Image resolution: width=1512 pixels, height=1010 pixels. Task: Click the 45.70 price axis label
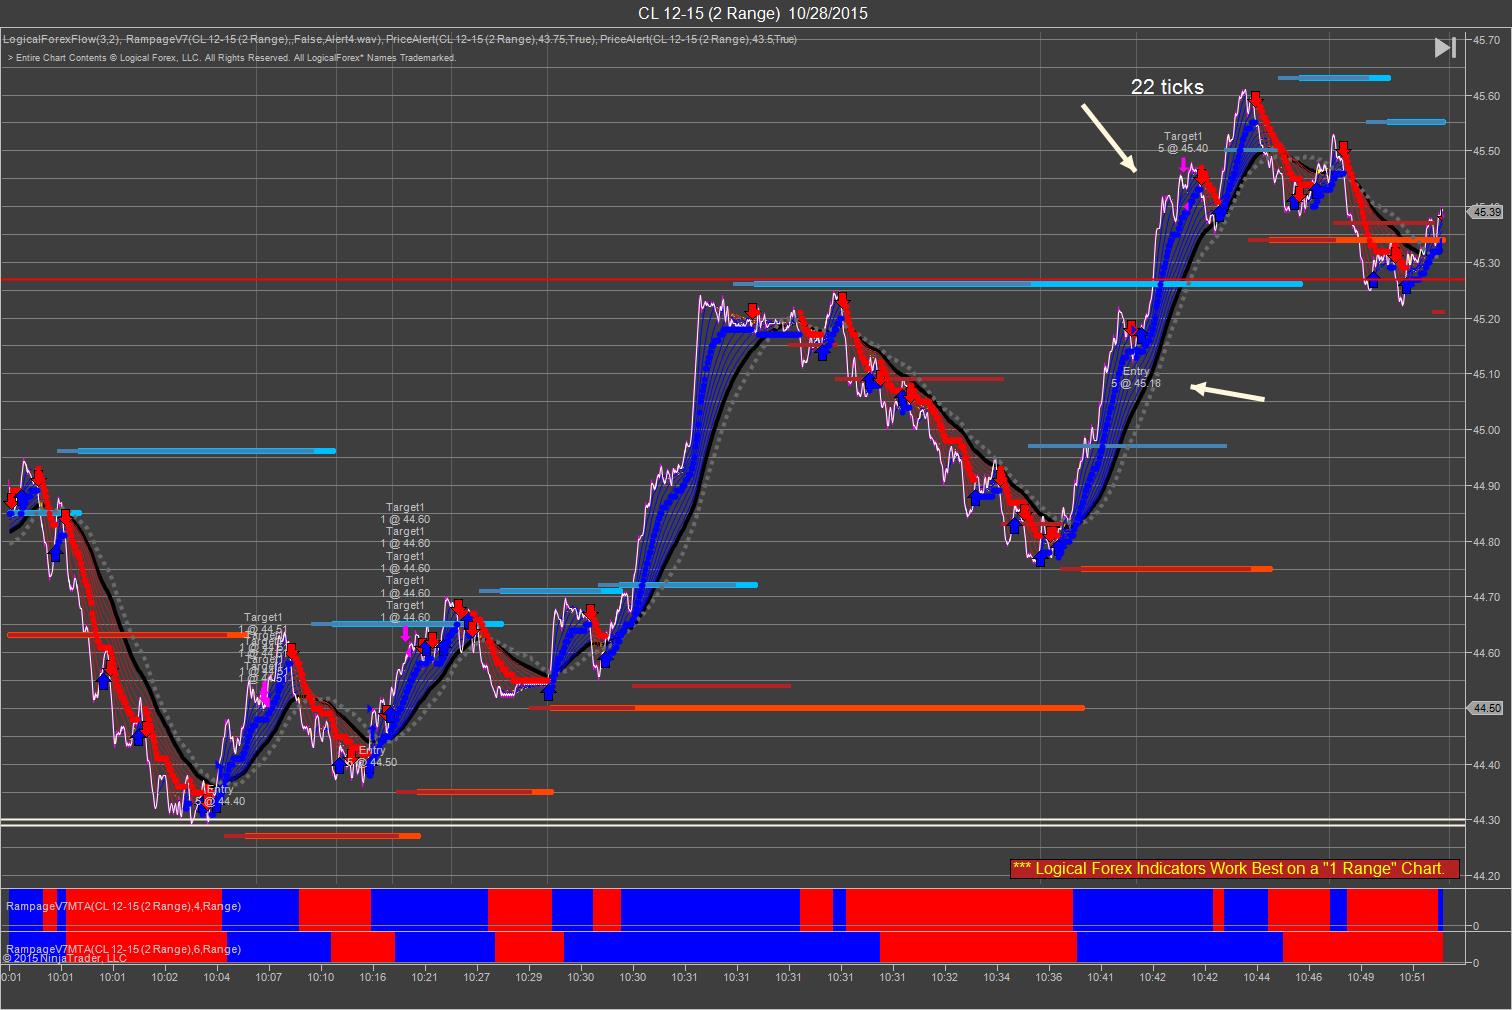pos(1486,40)
